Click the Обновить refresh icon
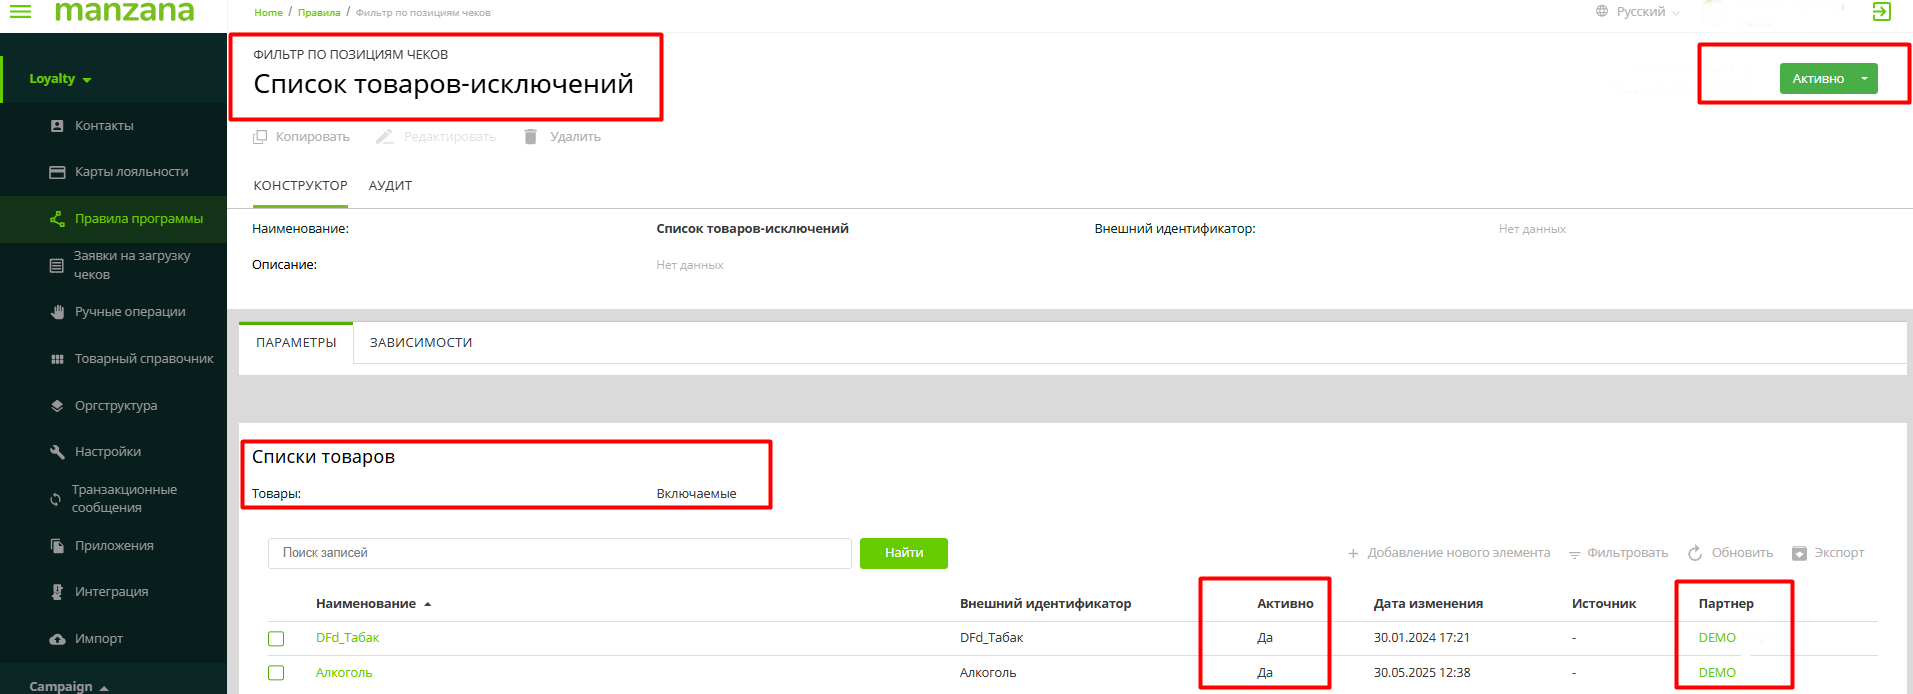The image size is (1913, 694). pos(1695,553)
